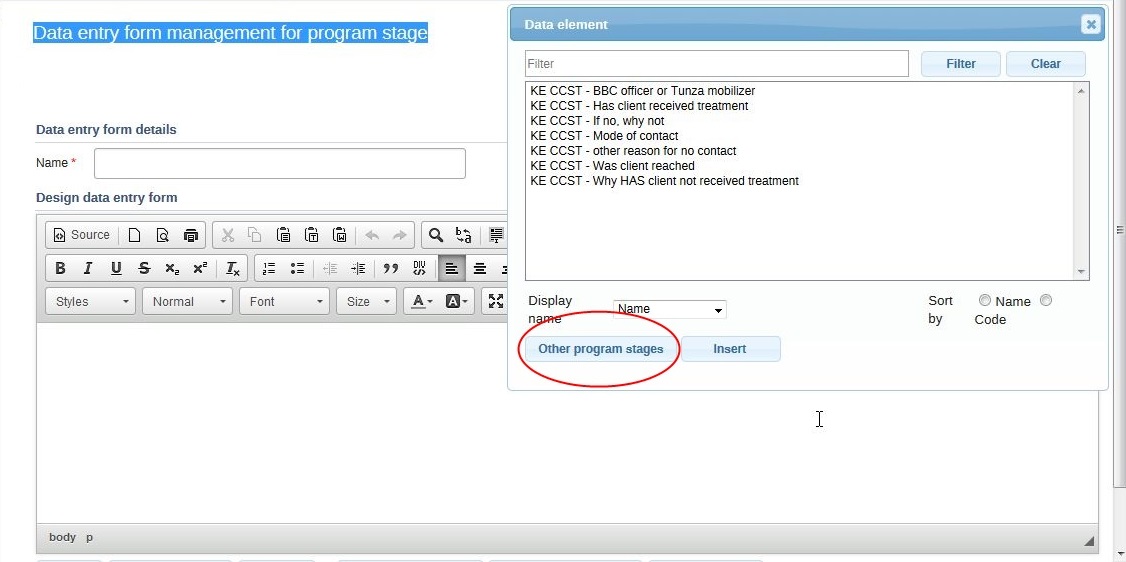The width and height of the screenshot is (1126, 562).
Task: Close the Data element dialog
Action: click(1091, 24)
